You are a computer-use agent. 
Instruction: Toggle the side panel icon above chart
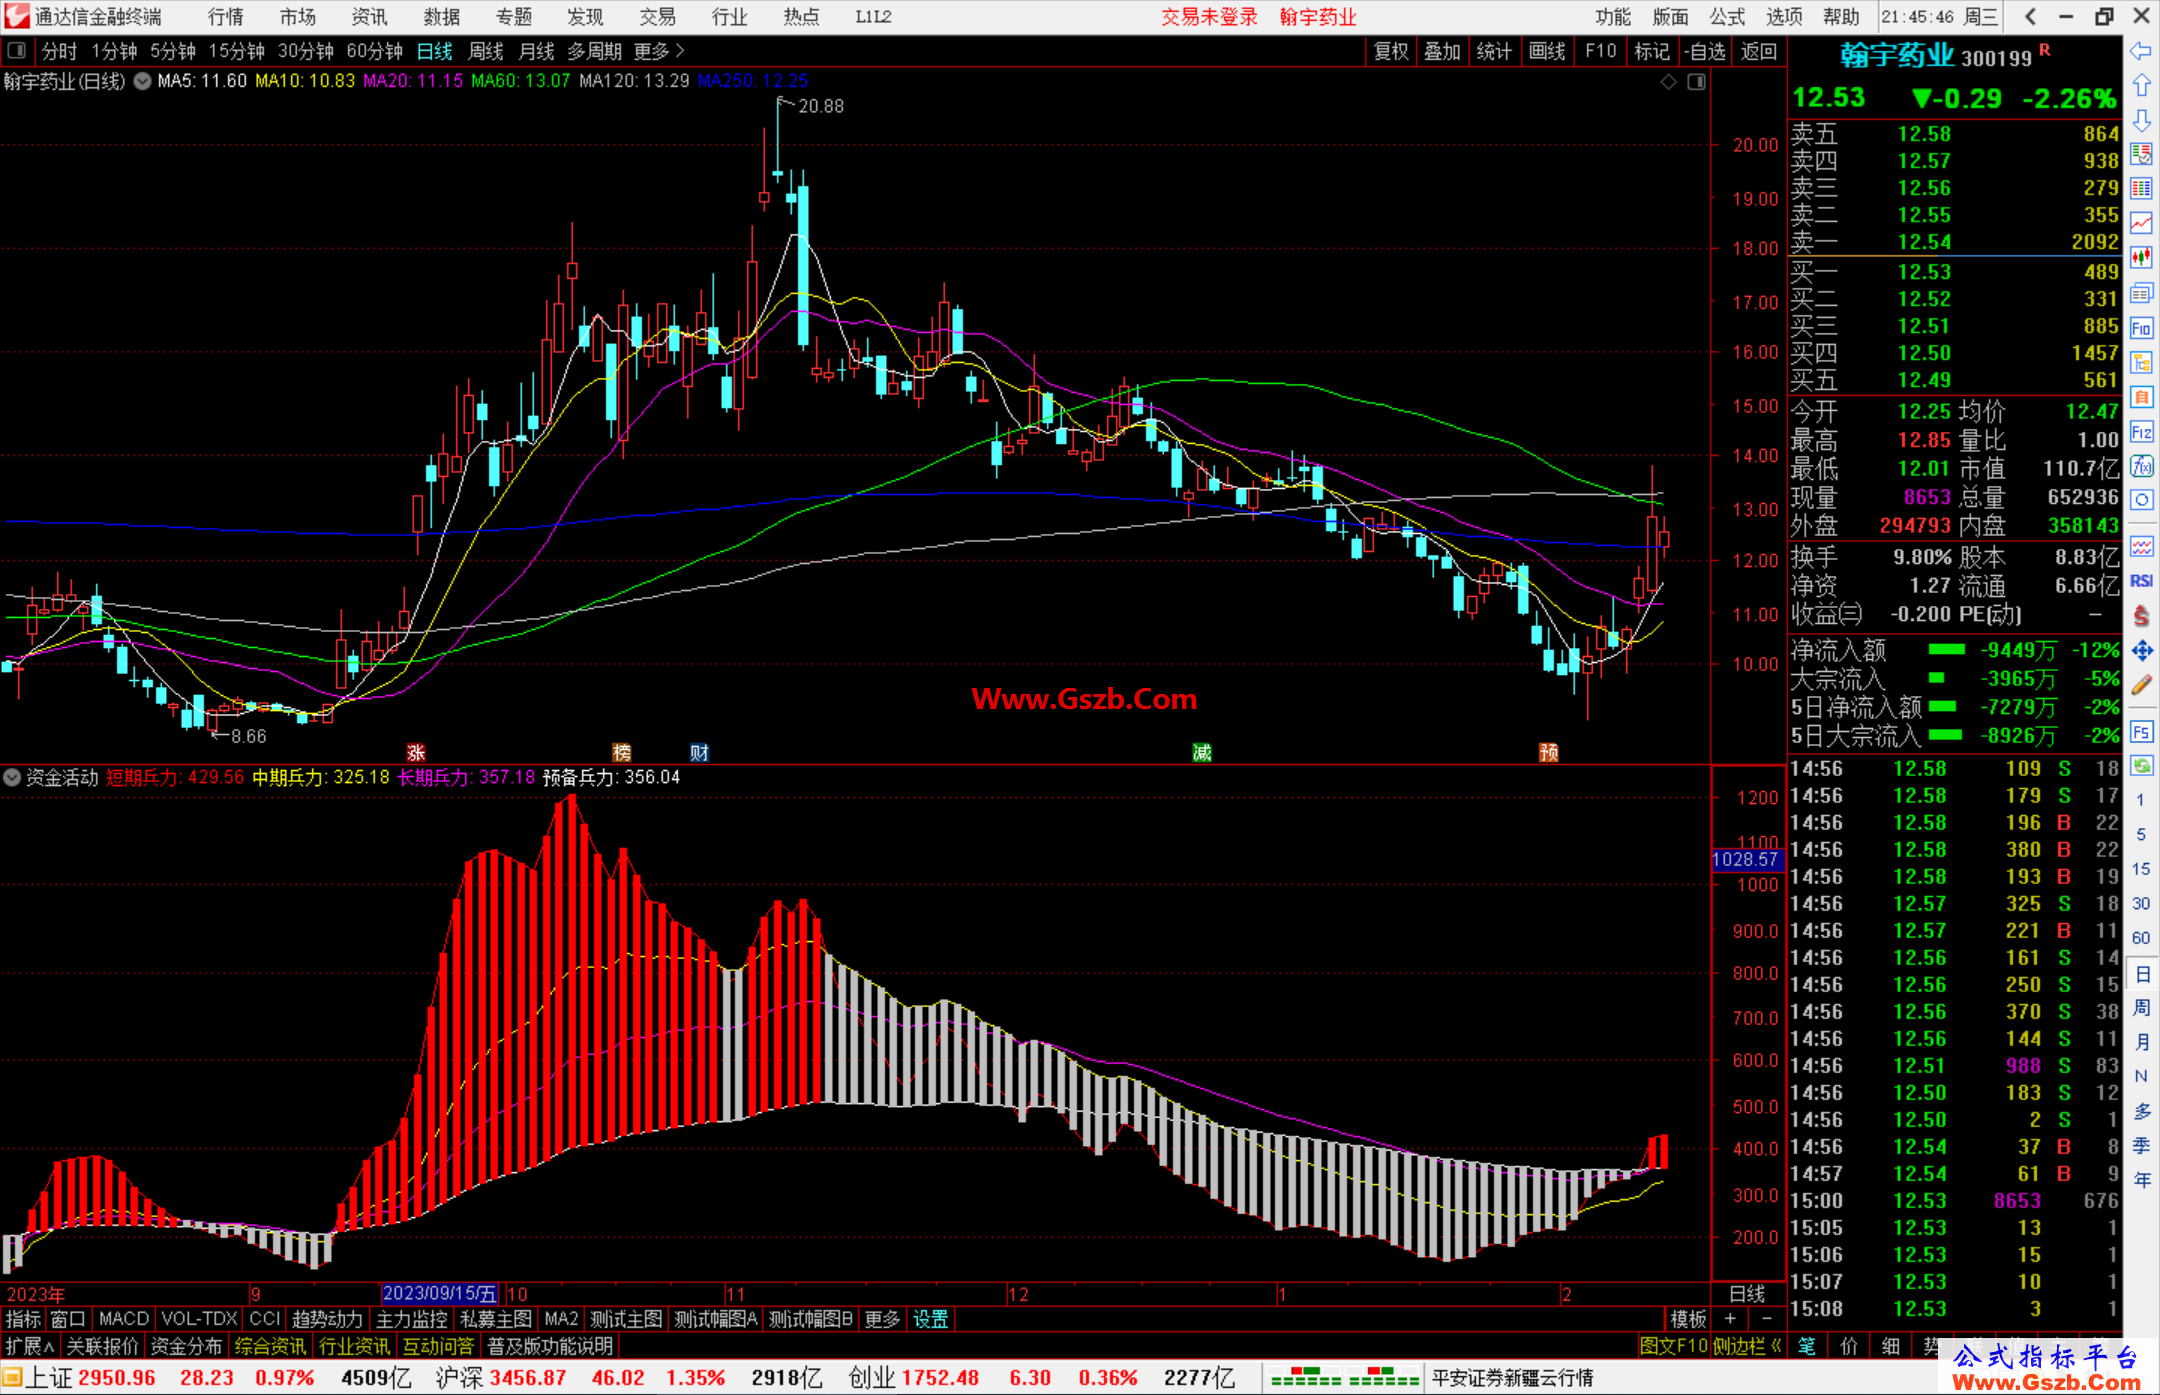[x=1696, y=82]
